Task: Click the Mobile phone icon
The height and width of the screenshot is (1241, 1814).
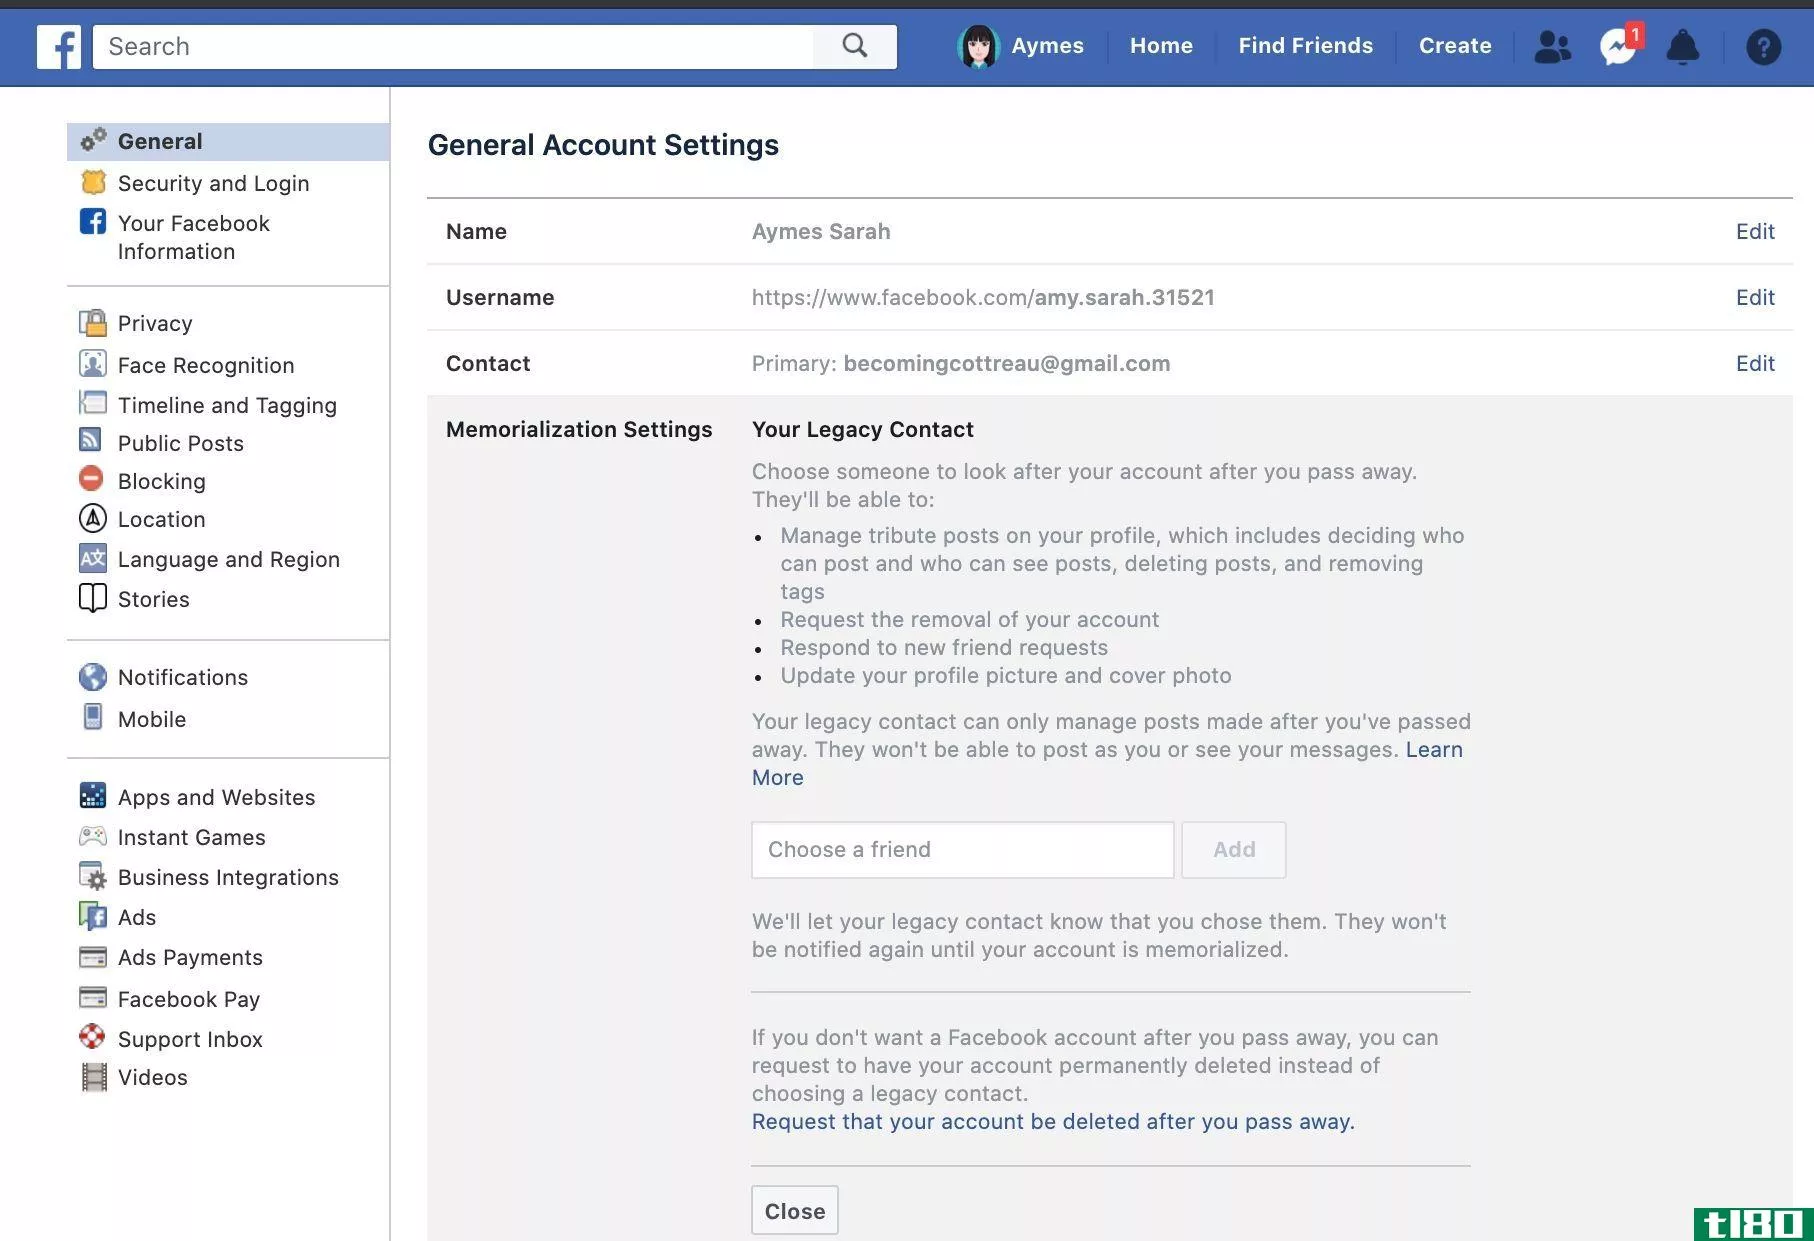Action: 93,717
